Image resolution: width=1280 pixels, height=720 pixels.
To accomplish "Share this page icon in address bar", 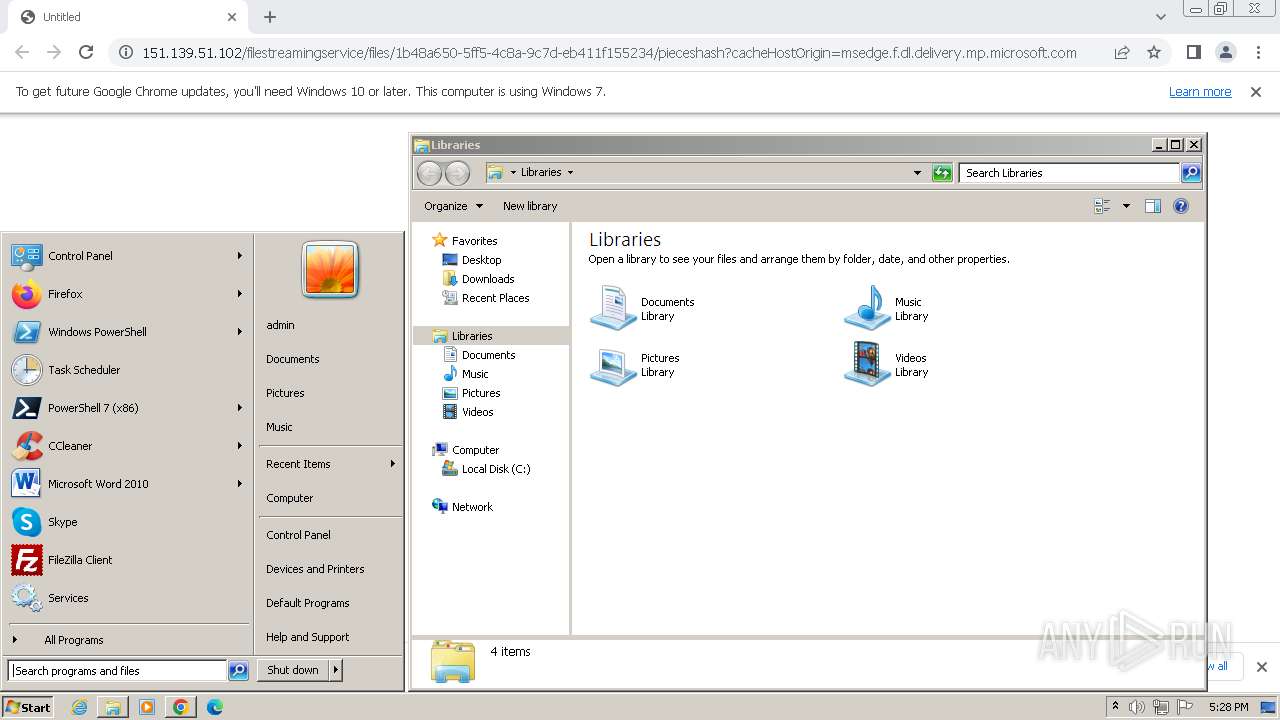I will tap(1122, 52).
